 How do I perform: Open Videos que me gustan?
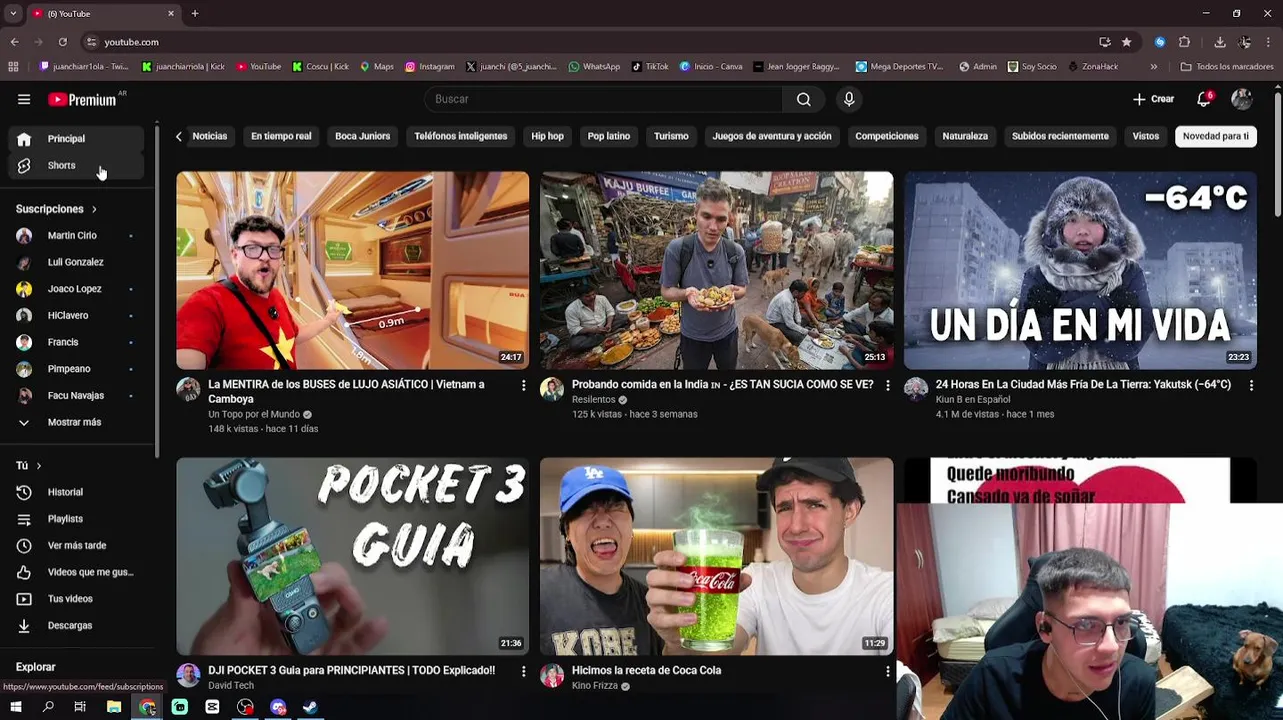click(76, 572)
